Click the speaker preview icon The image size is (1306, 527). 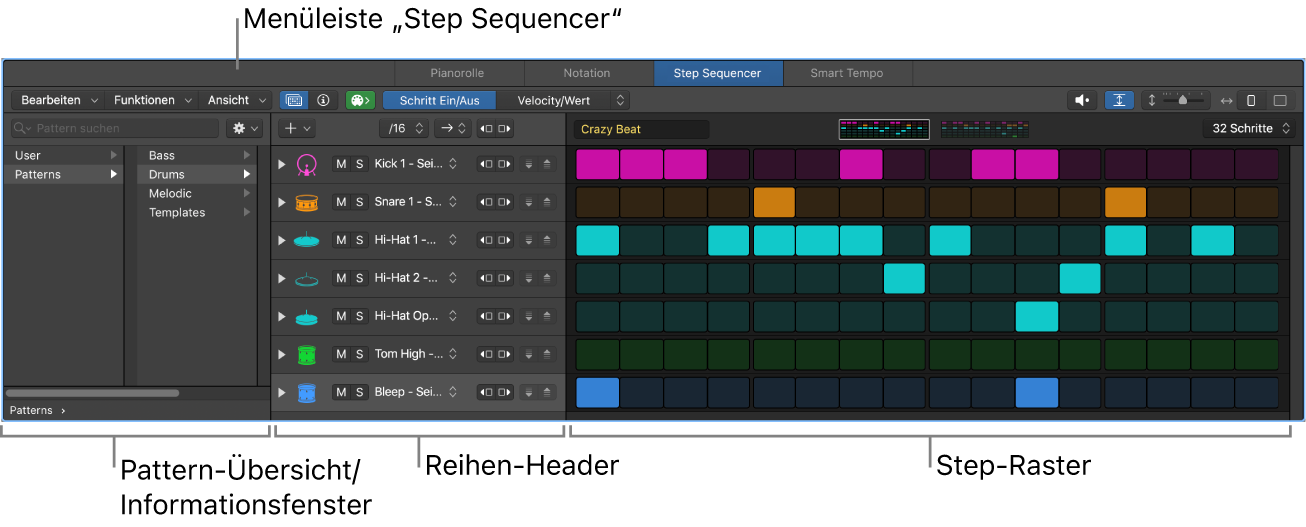point(1083,100)
